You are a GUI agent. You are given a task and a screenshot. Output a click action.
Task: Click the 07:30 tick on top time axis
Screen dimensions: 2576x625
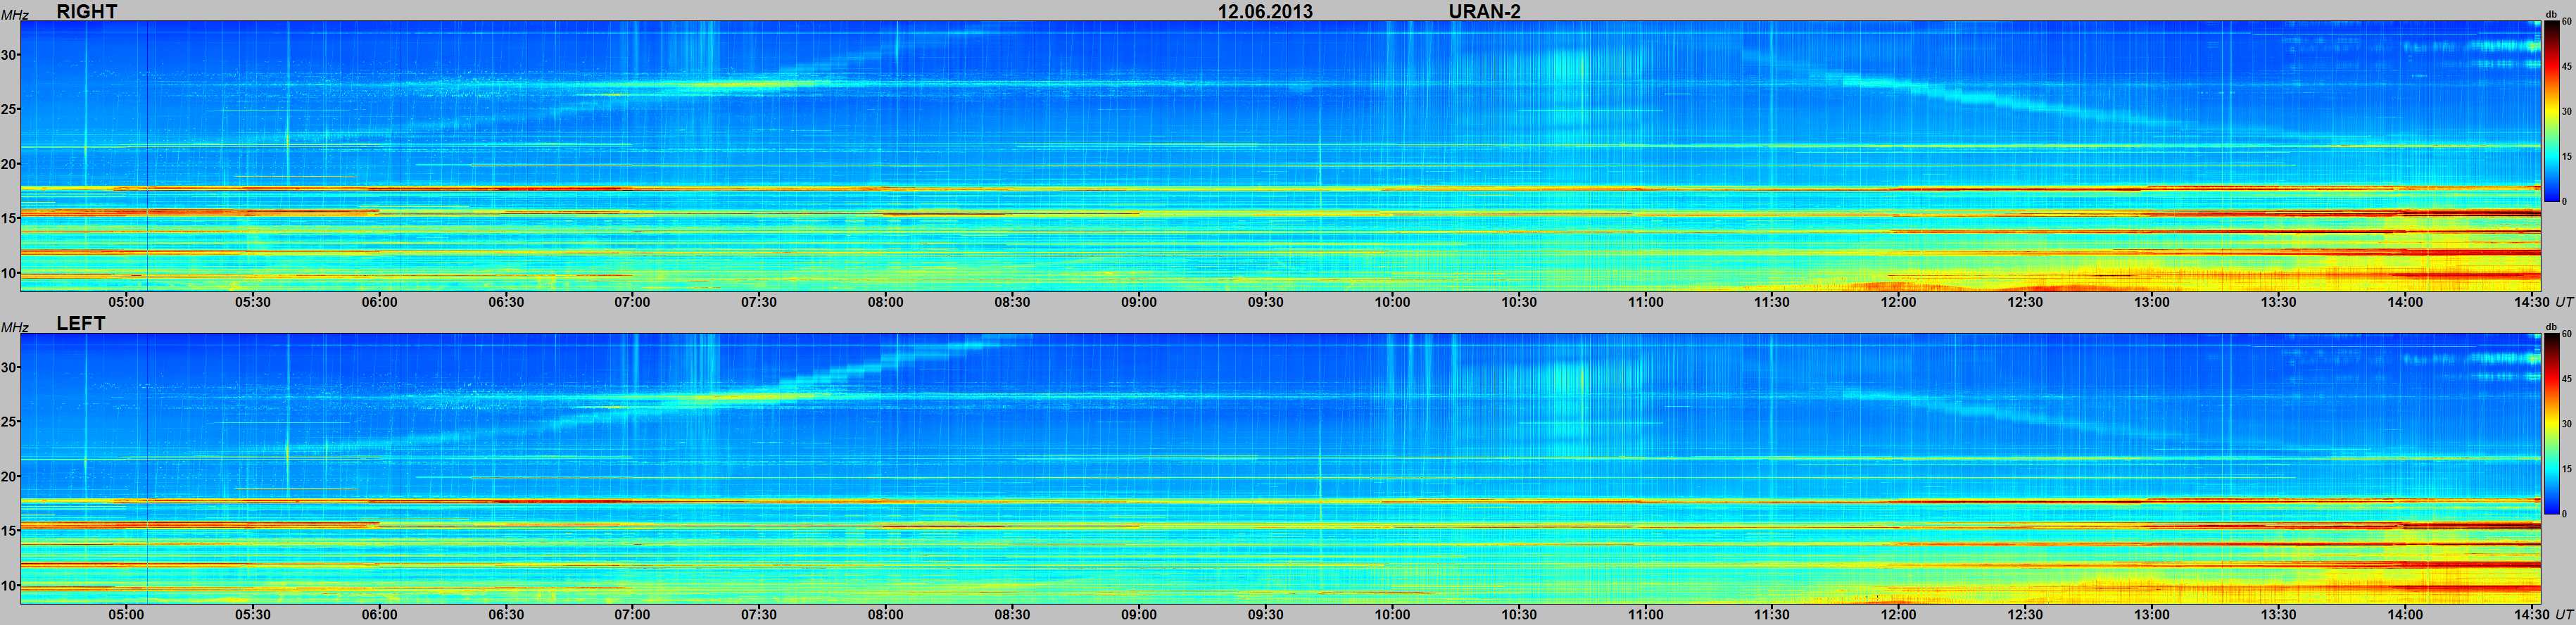[x=759, y=302]
